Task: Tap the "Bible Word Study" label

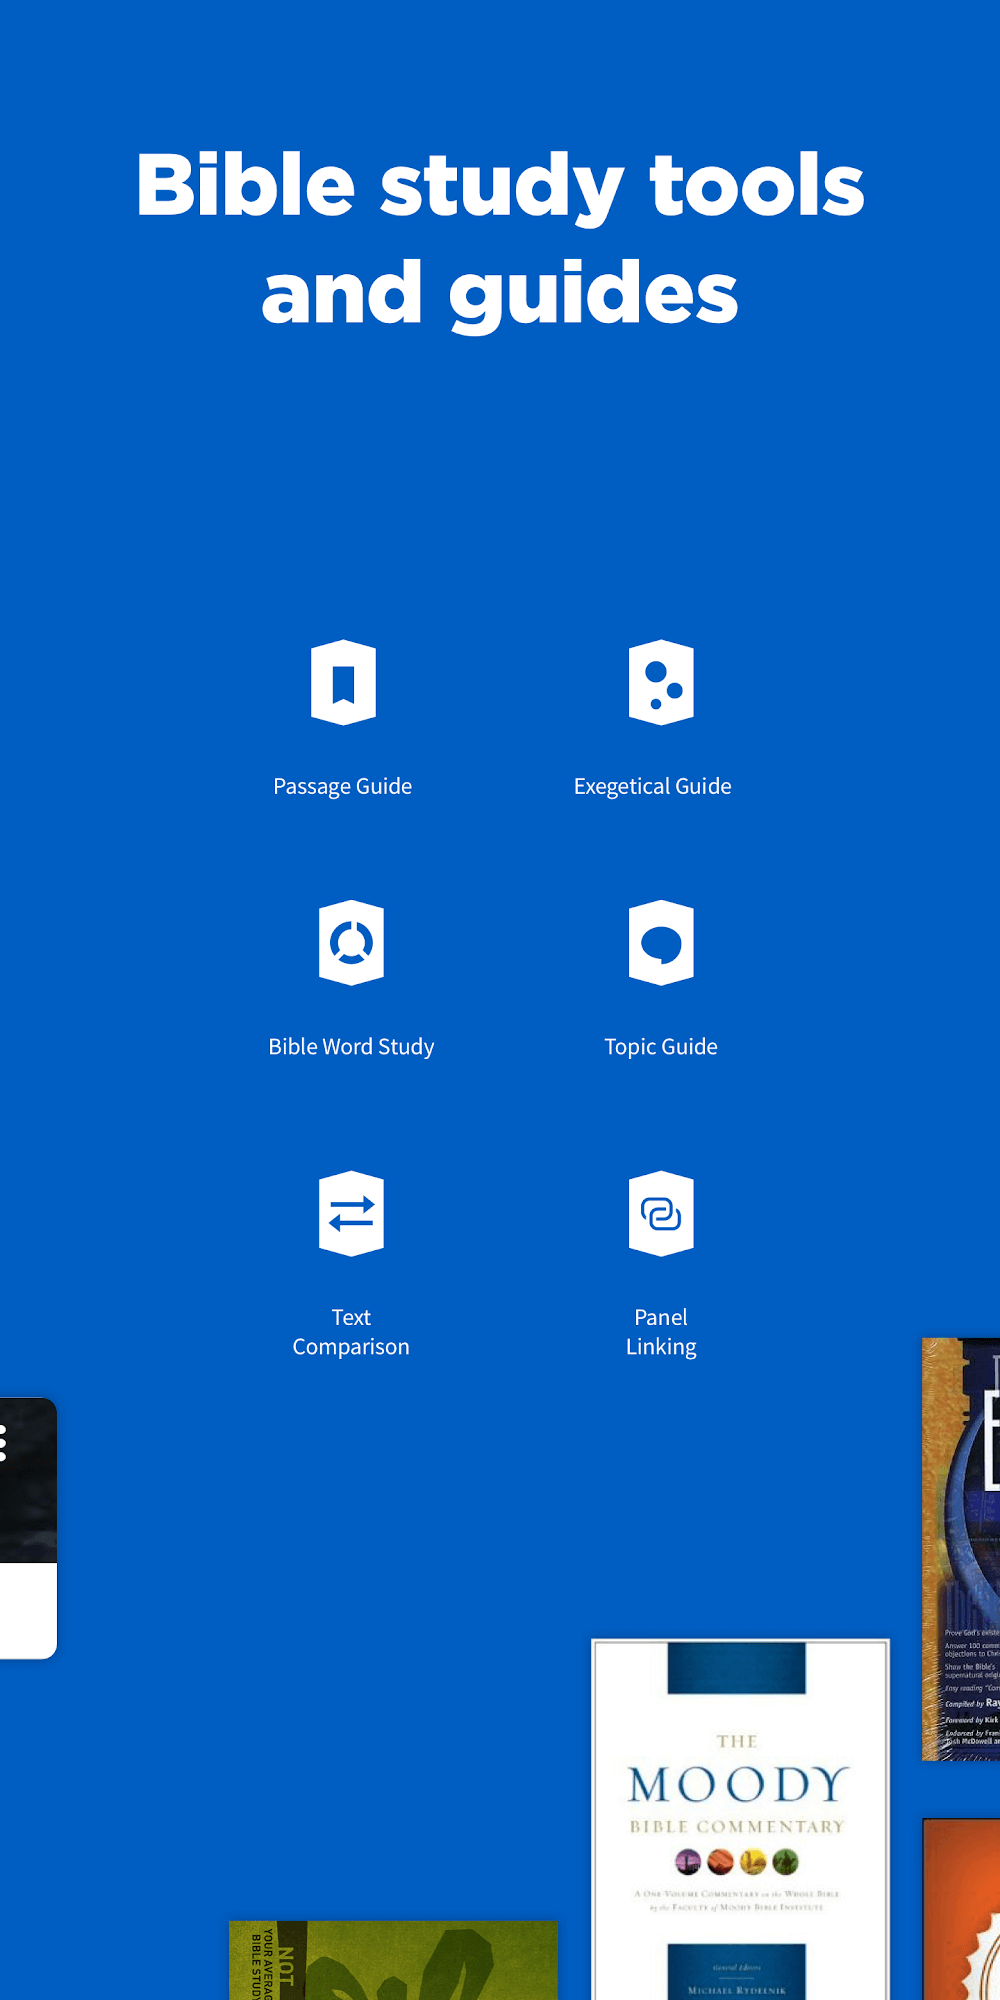Action: (351, 1047)
